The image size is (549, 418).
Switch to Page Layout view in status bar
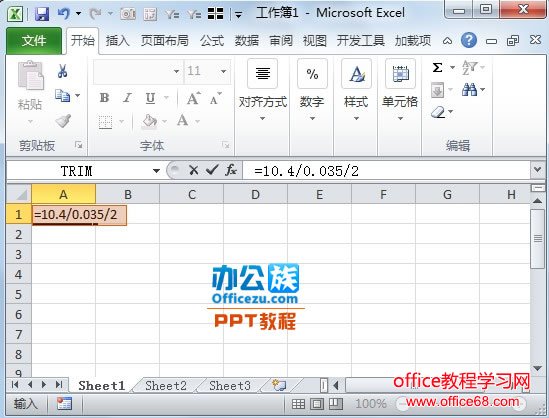pyautogui.click(x=317, y=404)
